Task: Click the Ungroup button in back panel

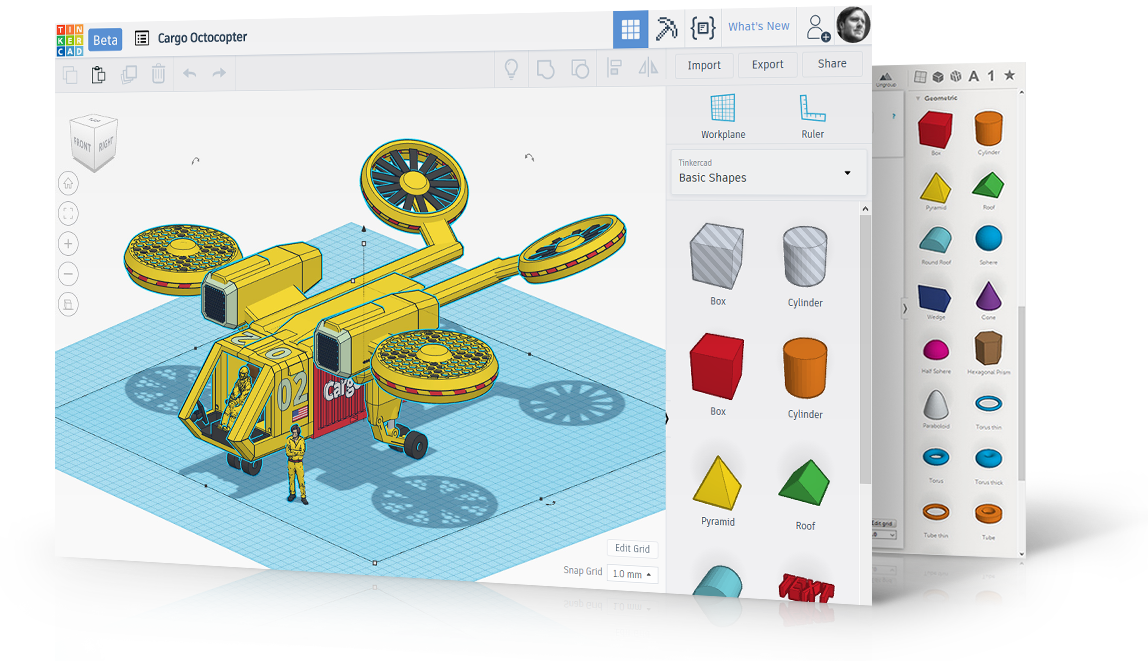Action: [886, 80]
